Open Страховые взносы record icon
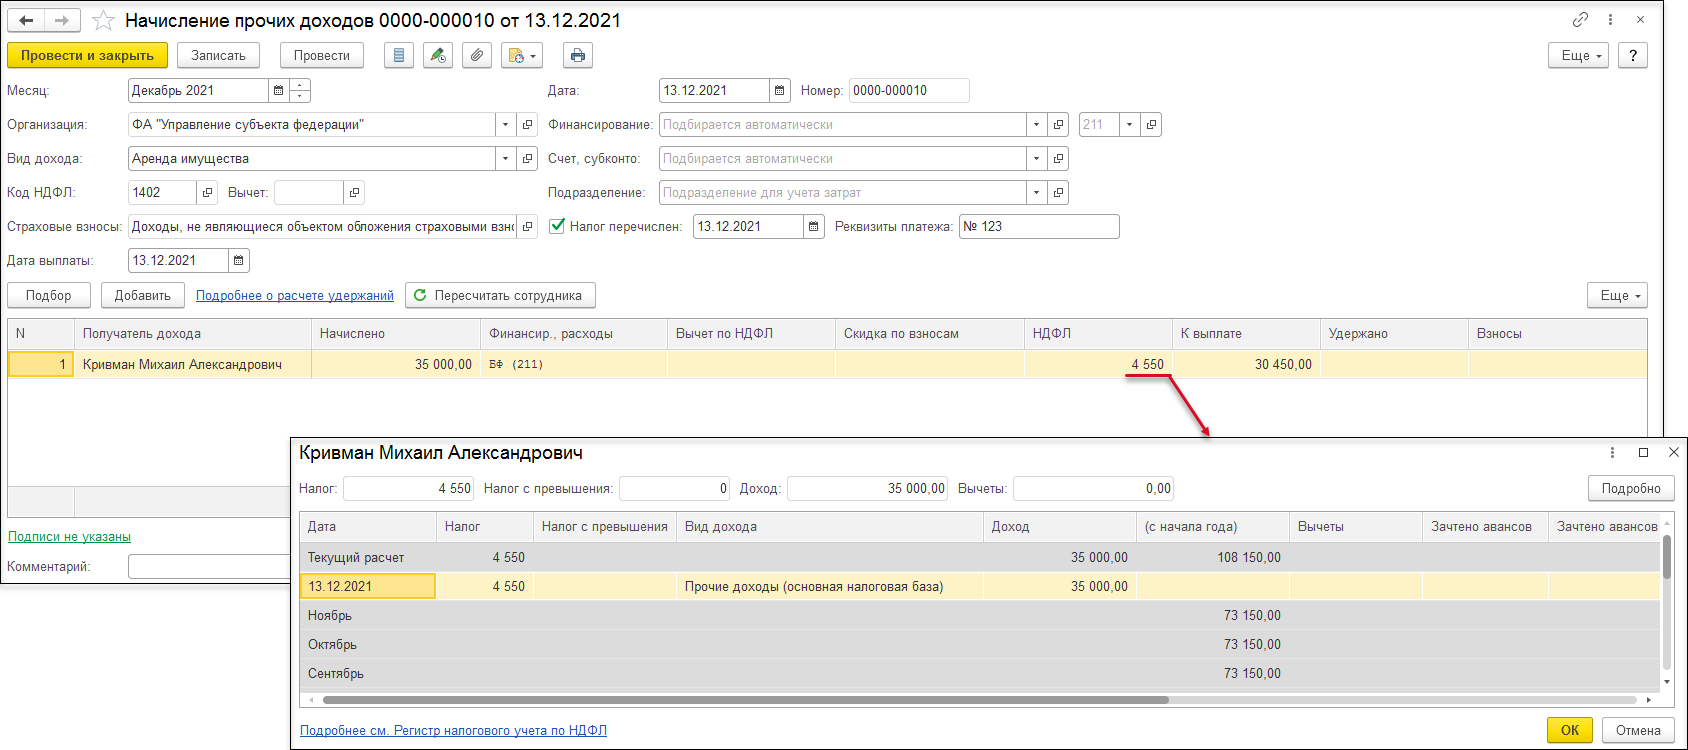The image size is (1688, 750). (528, 227)
